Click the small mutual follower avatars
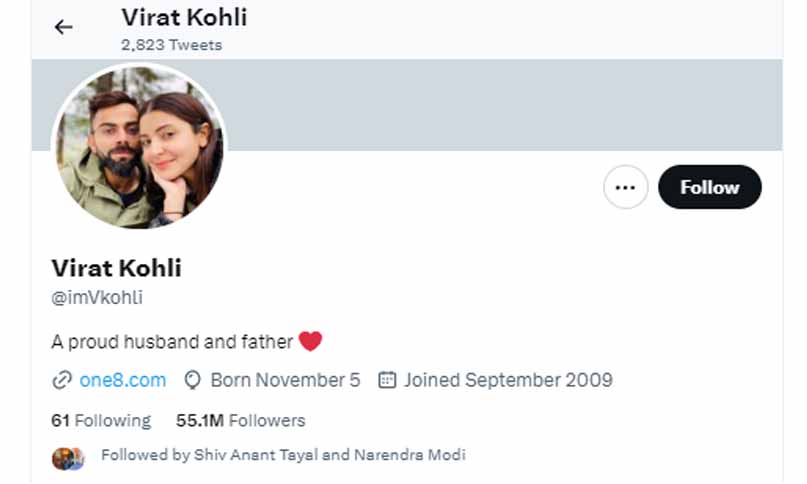807x484 pixels. coord(68,456)
